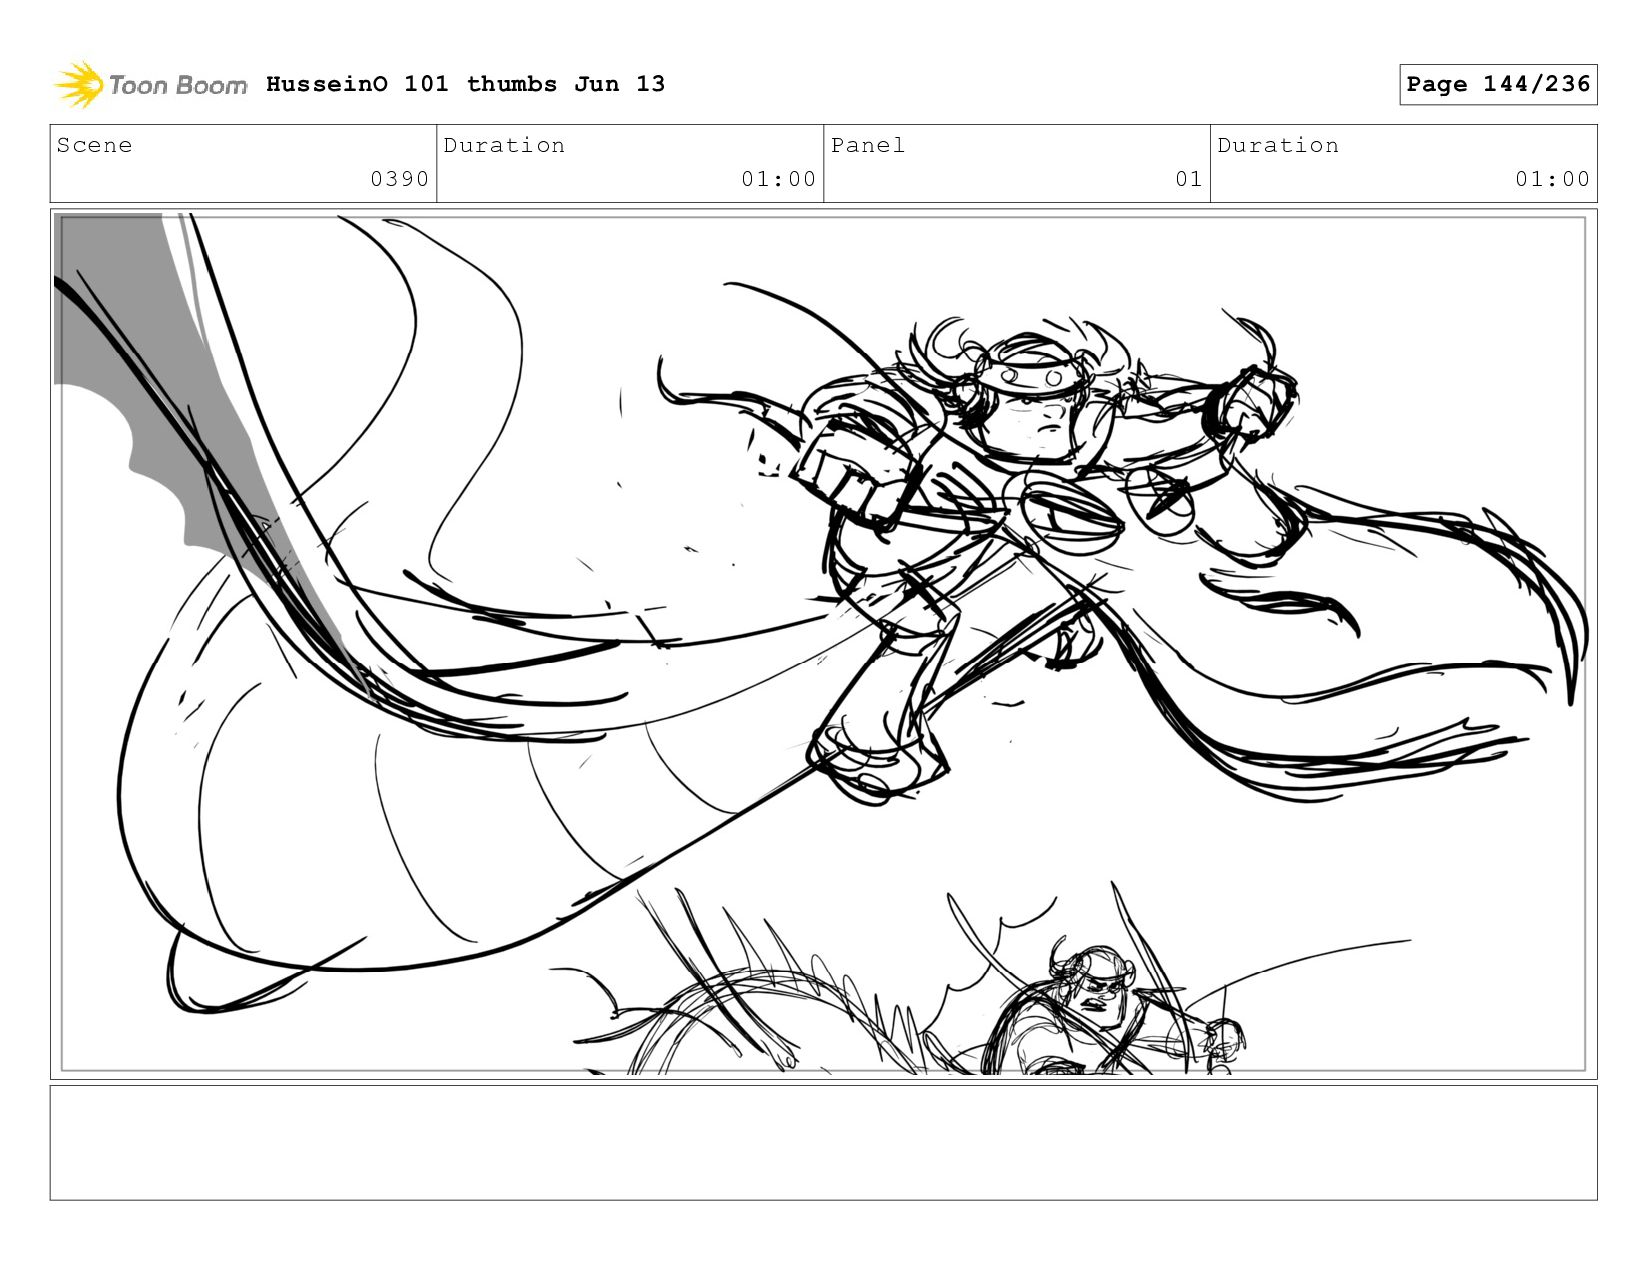Click the empty notes box below the panel
Screen dimensions: 1650x1275
[823, 1142]
